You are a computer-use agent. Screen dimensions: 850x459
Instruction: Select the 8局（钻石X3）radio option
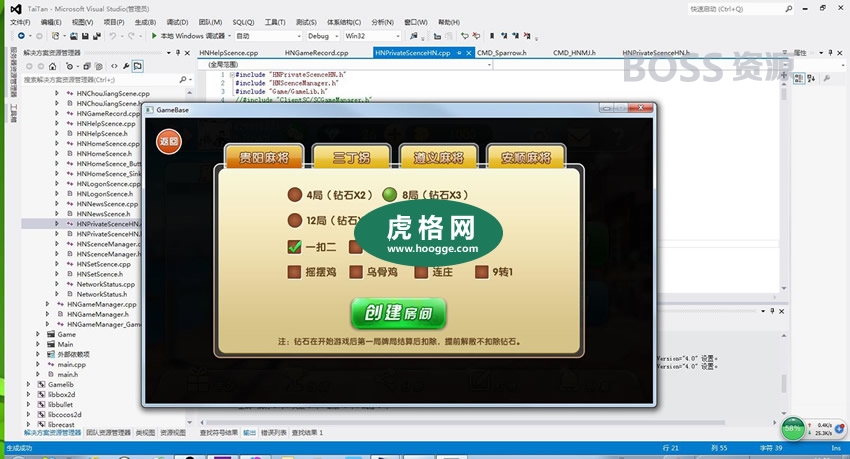pos(389,195)
